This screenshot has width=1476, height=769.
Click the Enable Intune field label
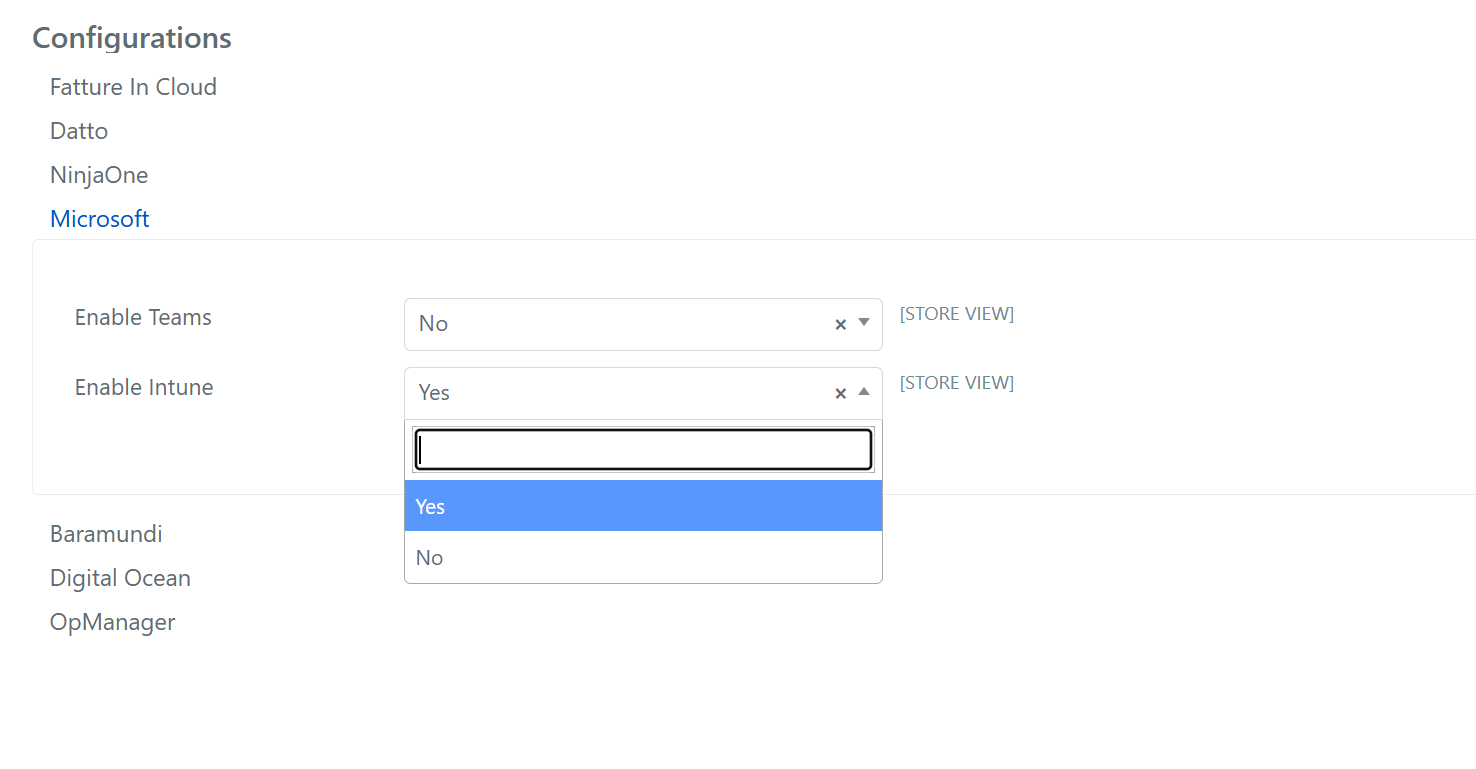[144, 387]
